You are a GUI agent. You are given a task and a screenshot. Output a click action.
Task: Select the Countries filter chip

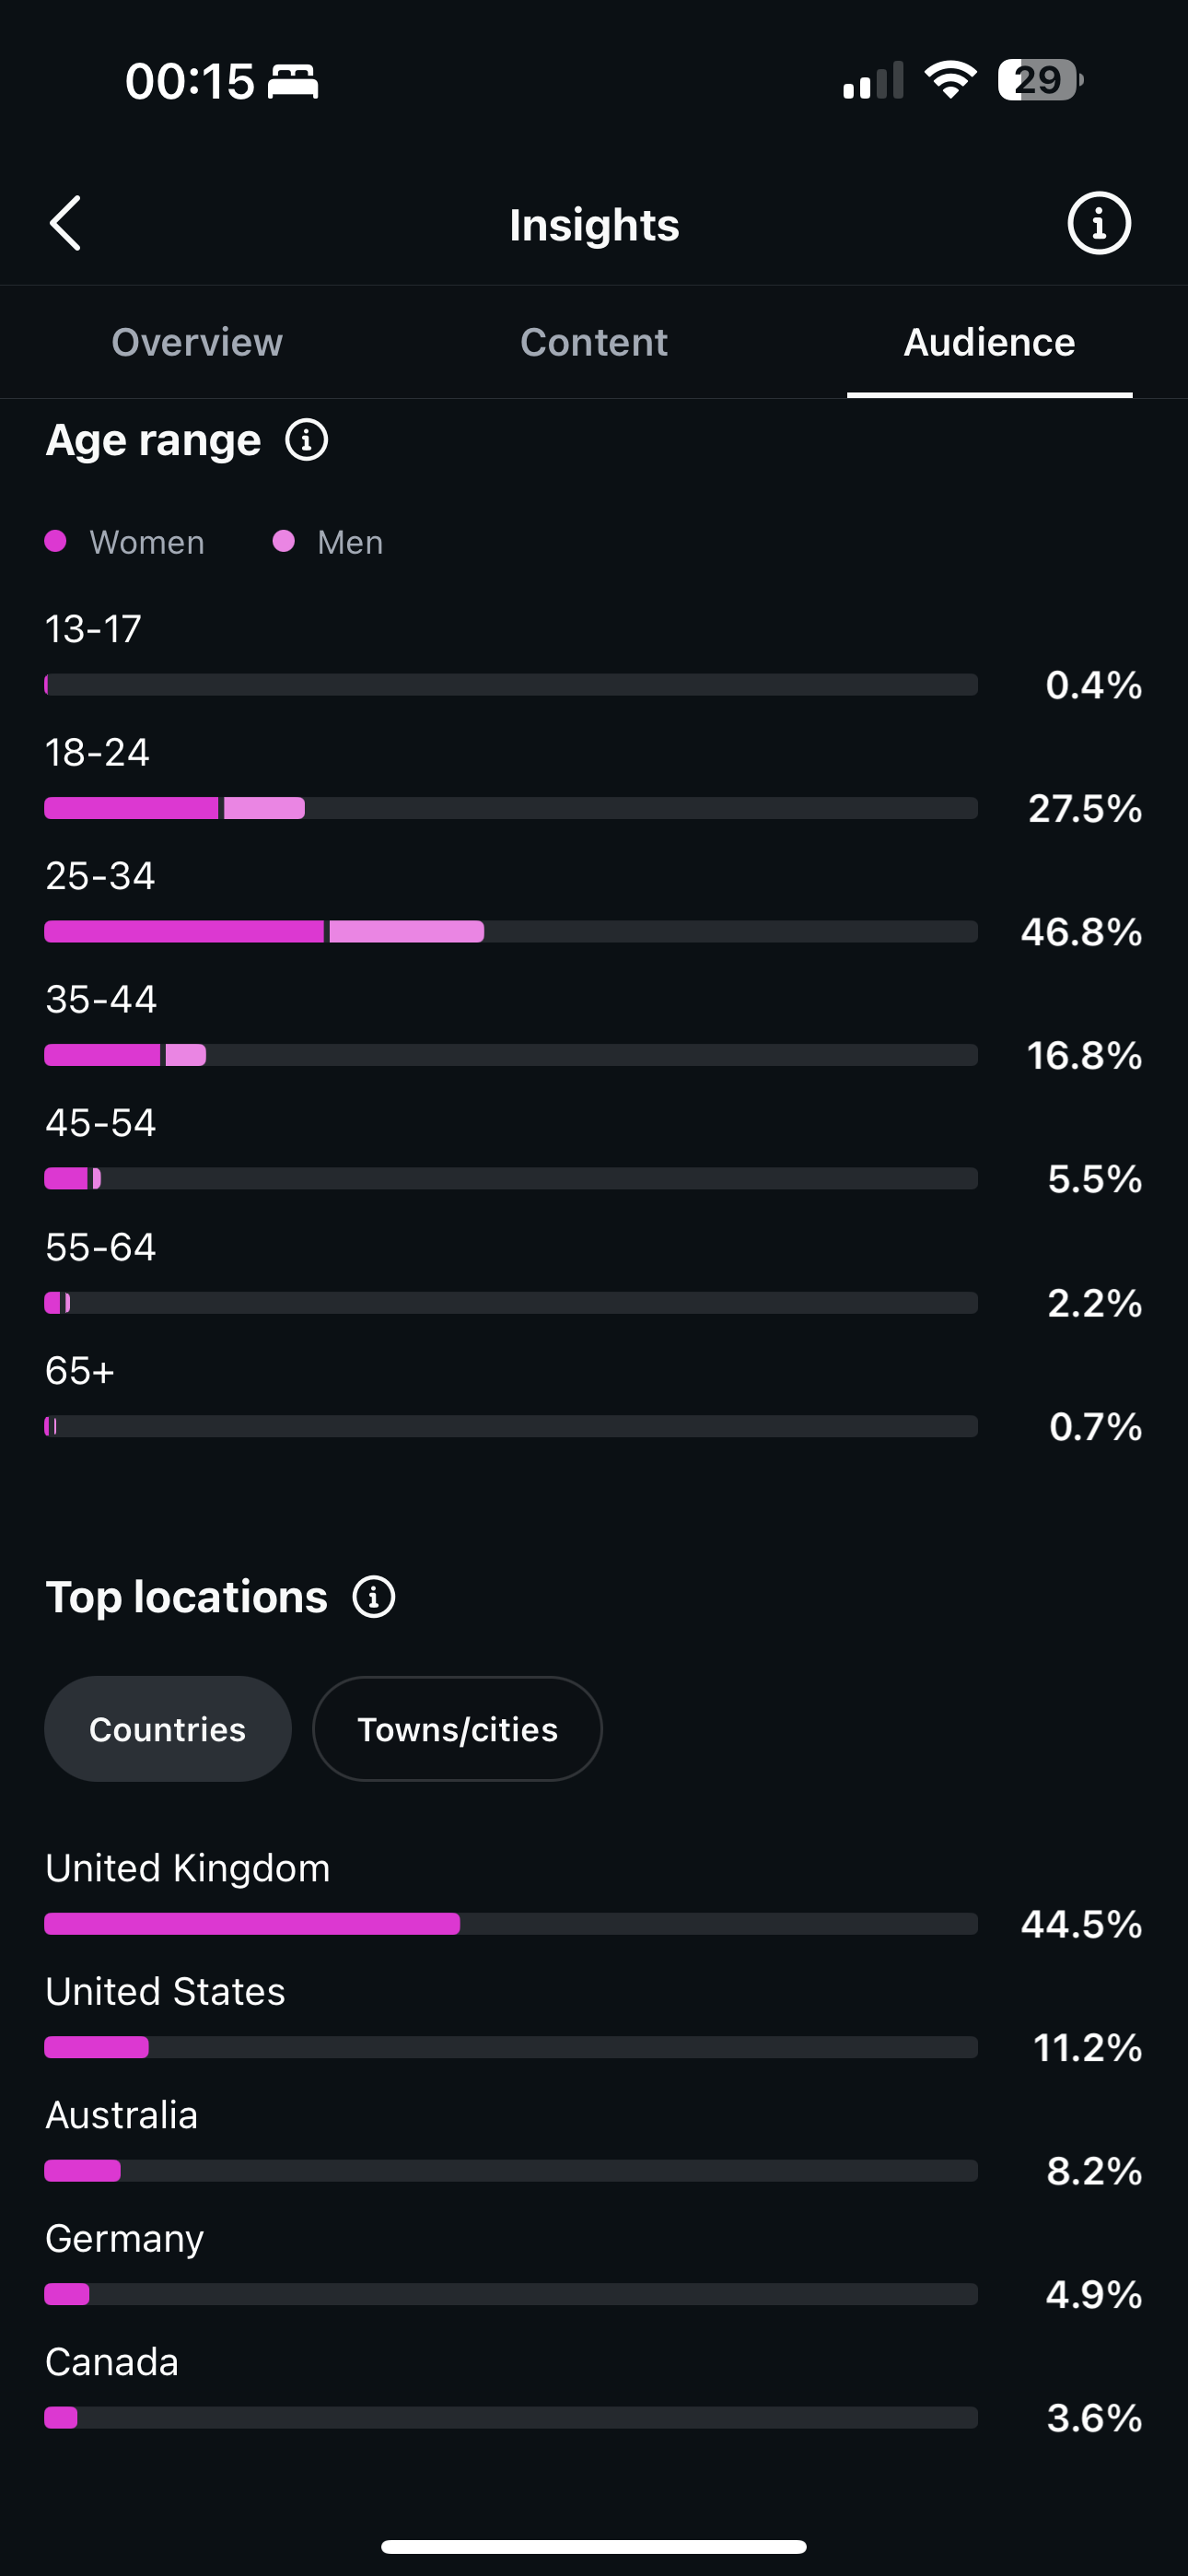tap(168, 1729)
